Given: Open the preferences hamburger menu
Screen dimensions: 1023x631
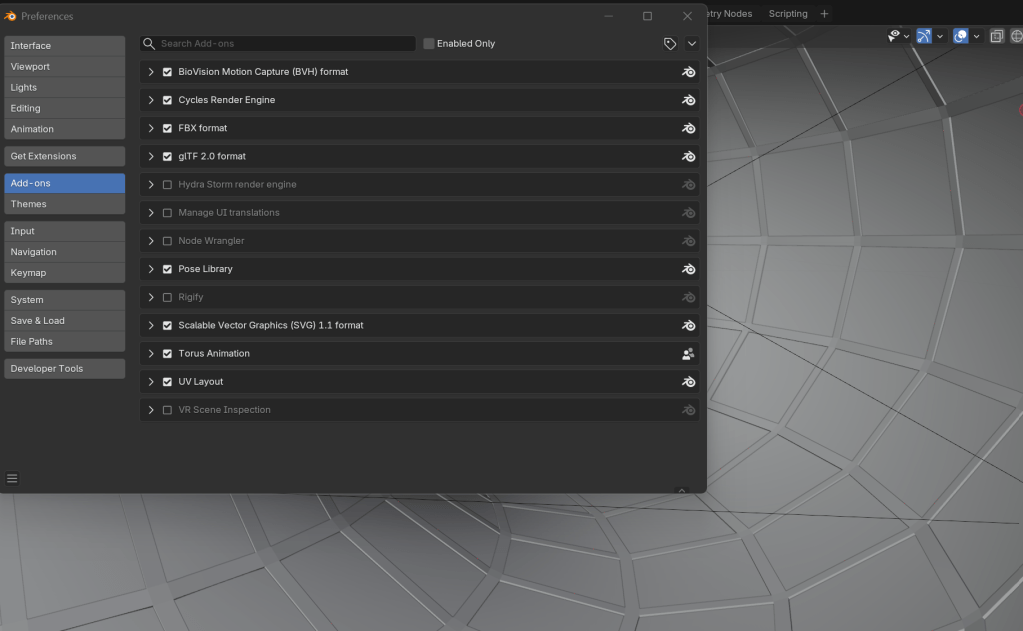Looking at the screenshot, I should (x=12, y=479).
